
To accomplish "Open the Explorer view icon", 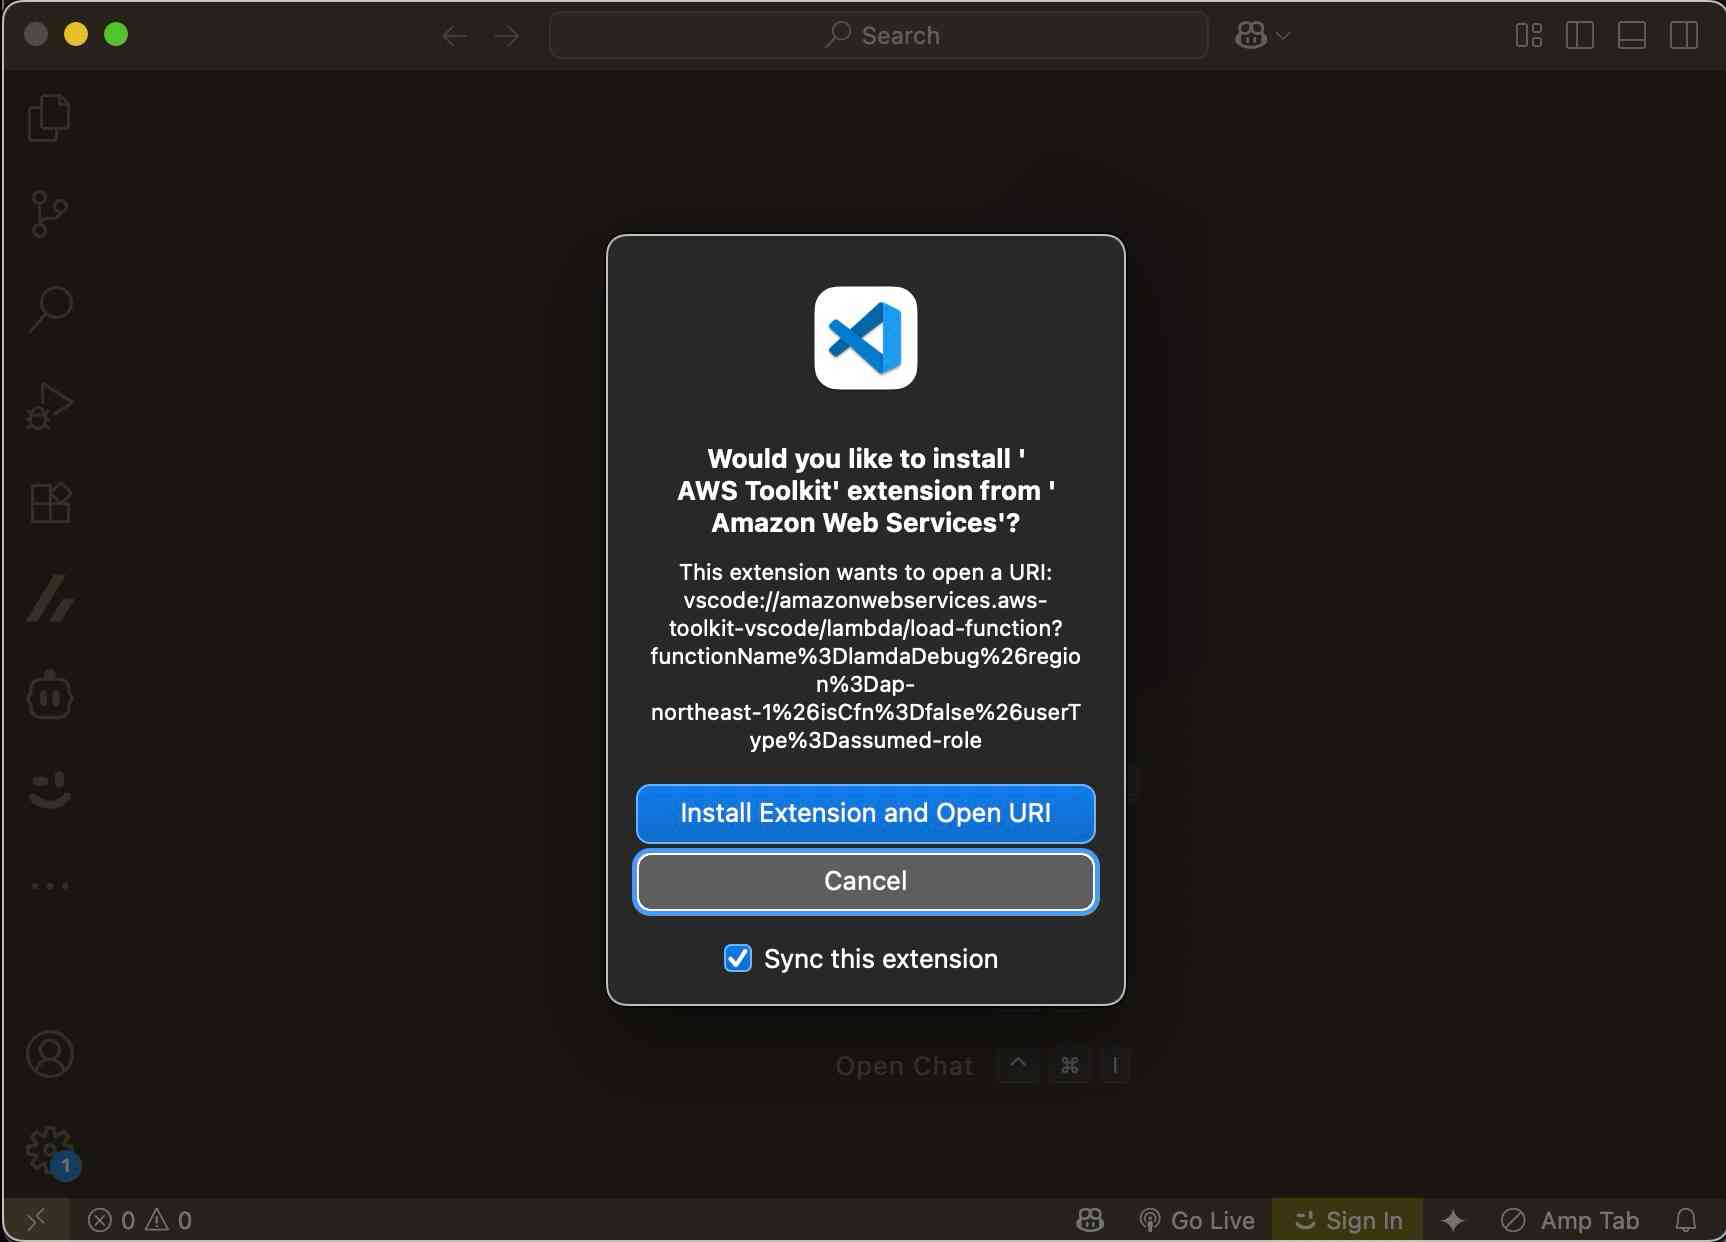I will coord(49,118).
